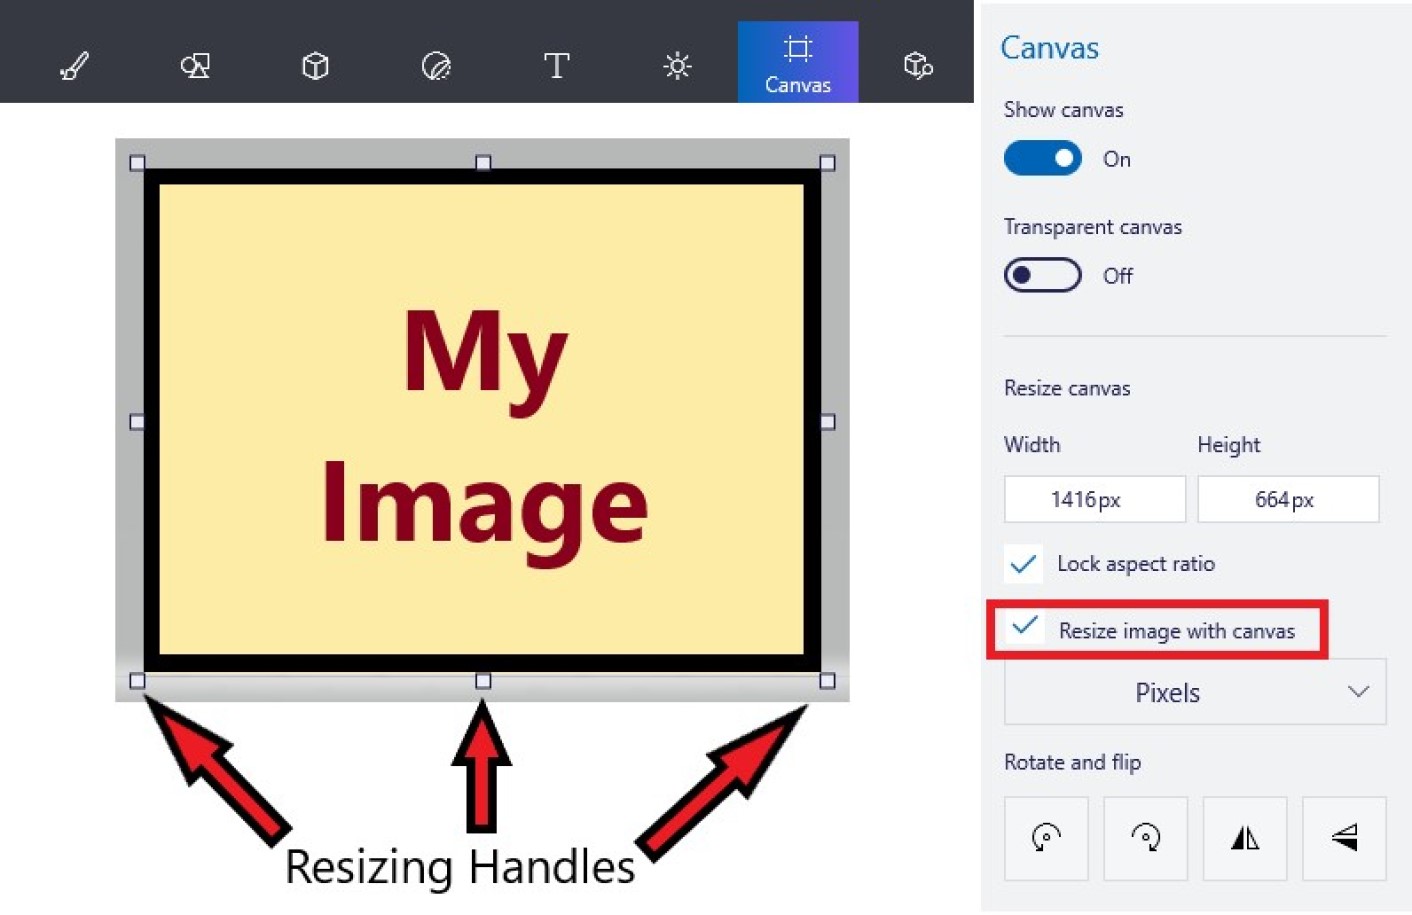Turn off Show canvas
This screenshot has width=1412, height=915.
click(x=1042, y=158)
